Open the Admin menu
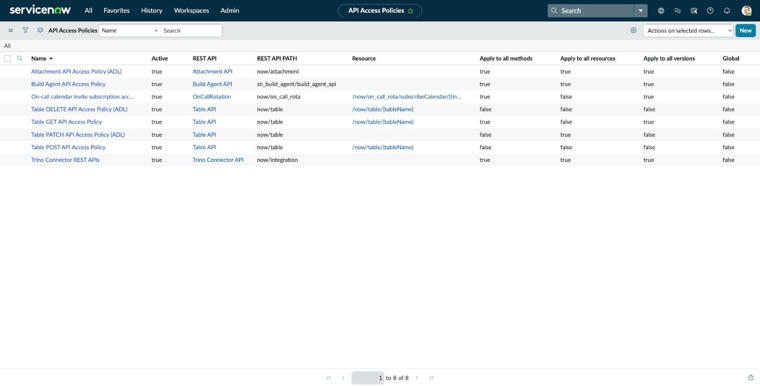Viewport: 760px width, 387px height. point(230,11)
